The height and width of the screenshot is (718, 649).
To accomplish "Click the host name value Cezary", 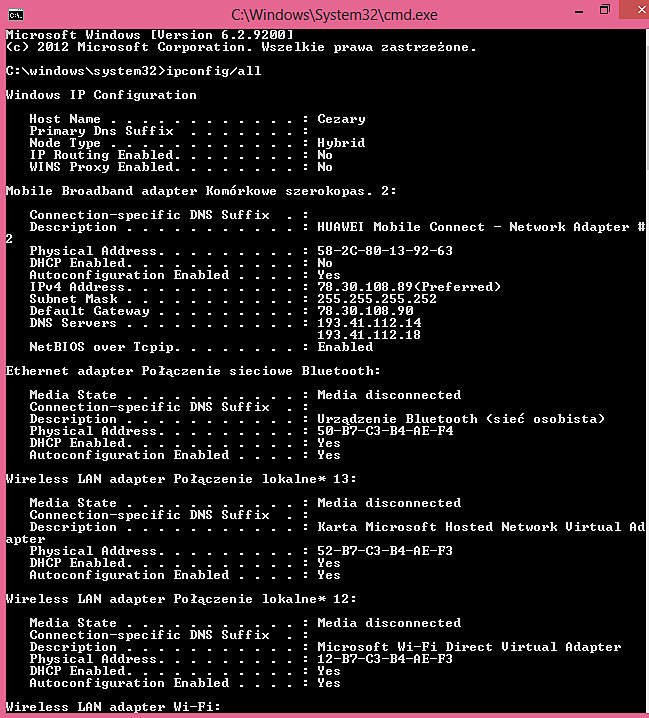I will click(341, 119).
